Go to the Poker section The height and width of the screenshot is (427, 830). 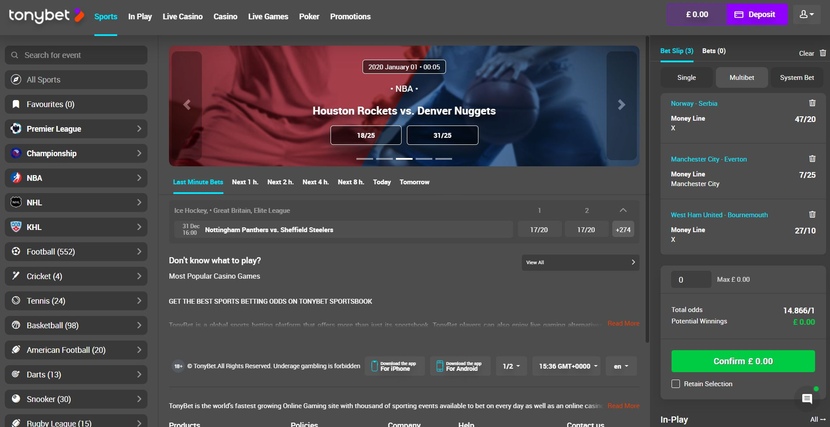[x=309, y=16]
